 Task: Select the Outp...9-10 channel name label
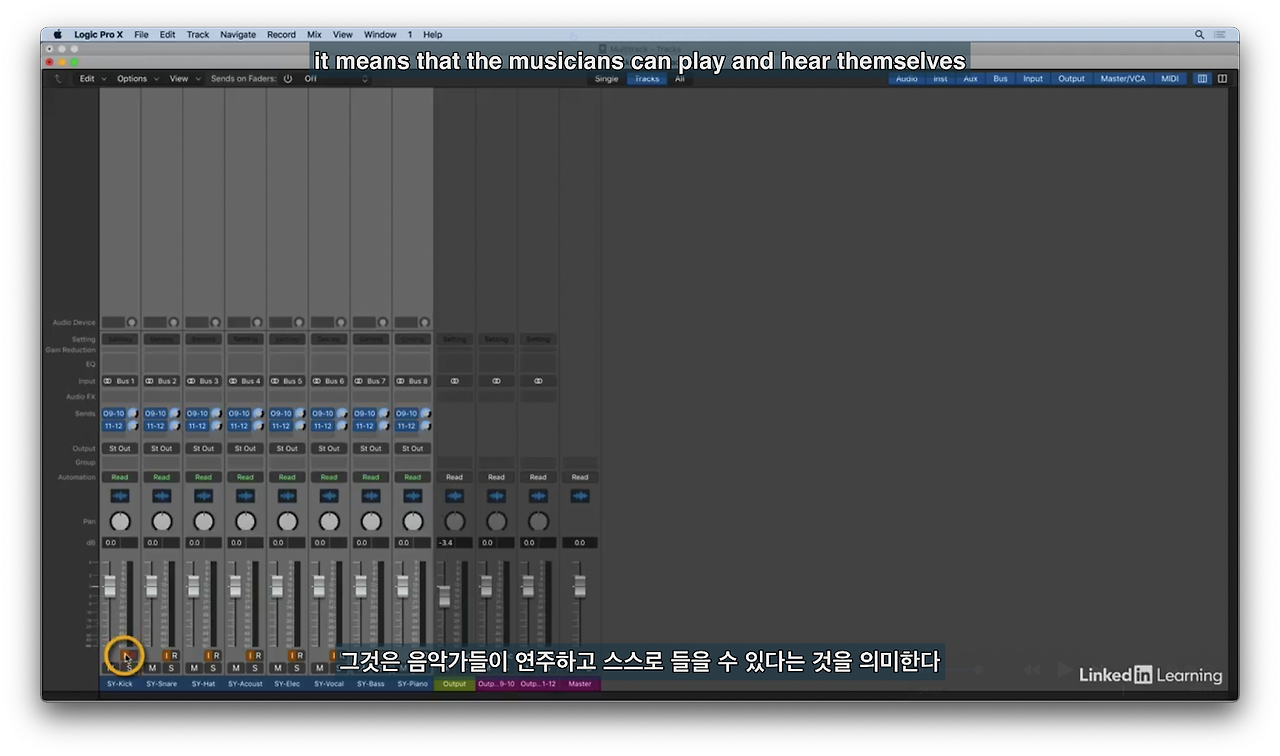(497, 684)
